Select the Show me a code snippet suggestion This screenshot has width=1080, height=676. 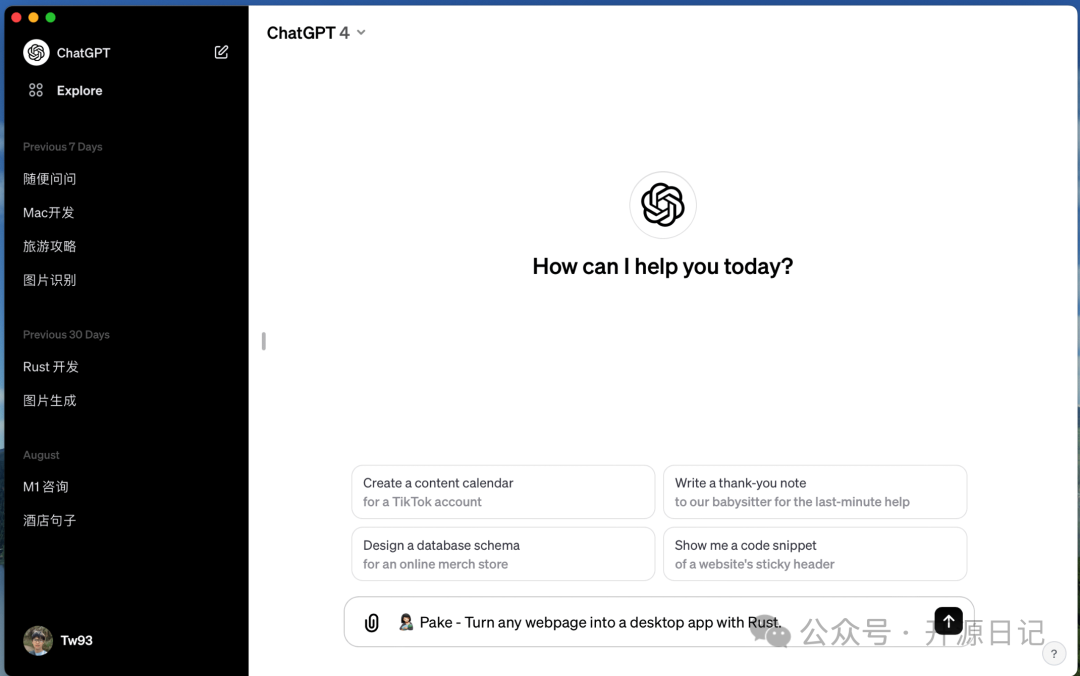(x=815, y=554)
